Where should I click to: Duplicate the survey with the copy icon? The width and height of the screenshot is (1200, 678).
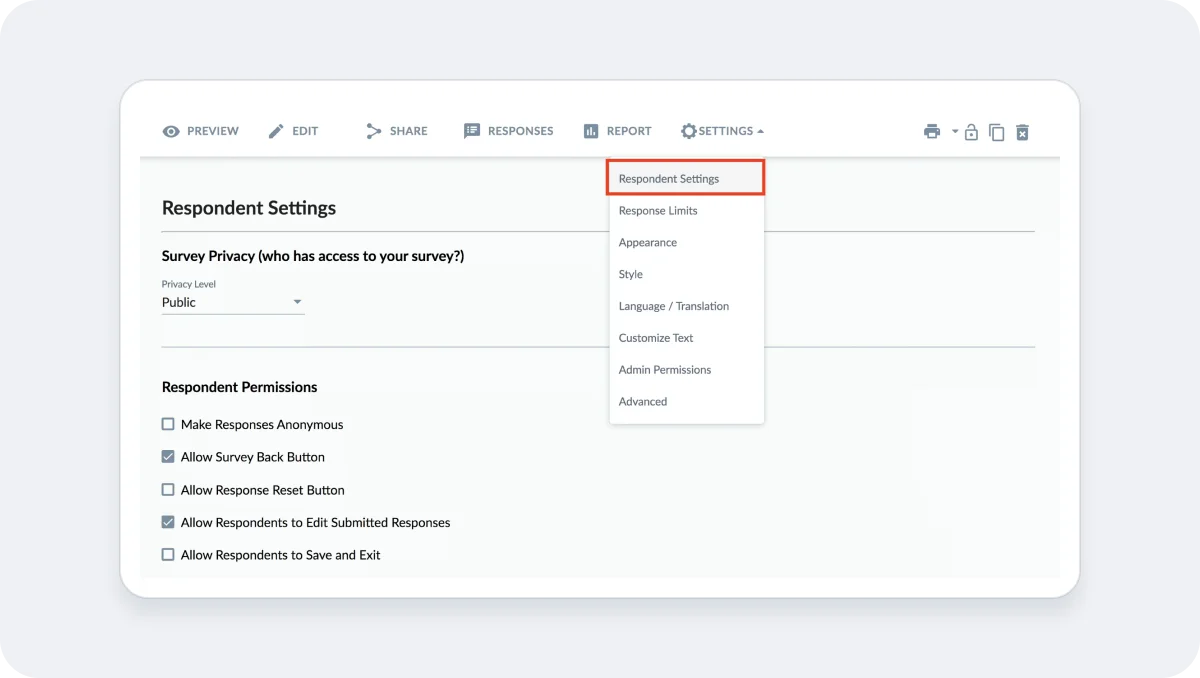coord(996,131)
